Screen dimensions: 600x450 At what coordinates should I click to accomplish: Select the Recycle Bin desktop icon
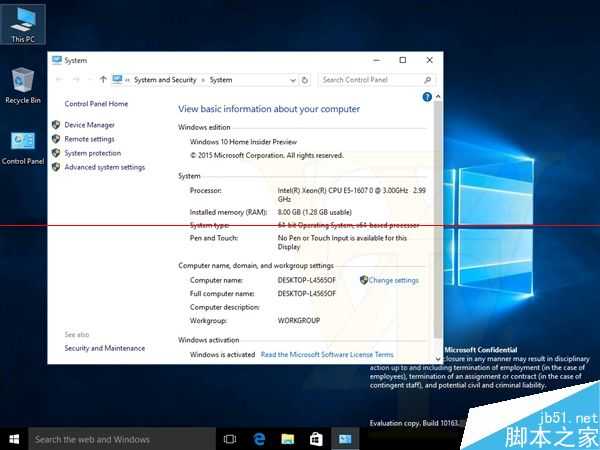tap(23, 86)
